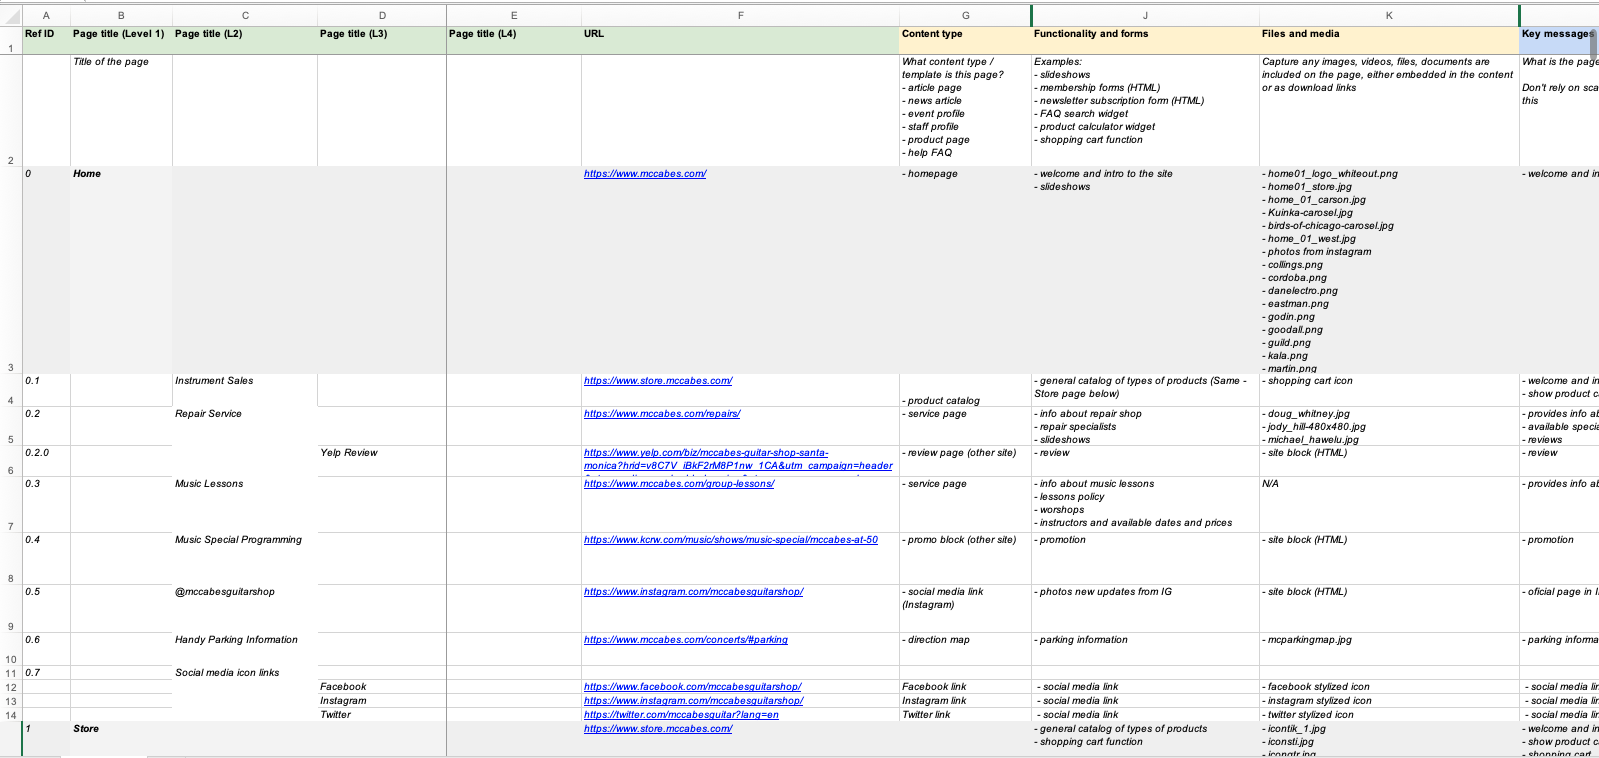
Task: Select the 'N/A' files cell
Action: [1389, 505]
